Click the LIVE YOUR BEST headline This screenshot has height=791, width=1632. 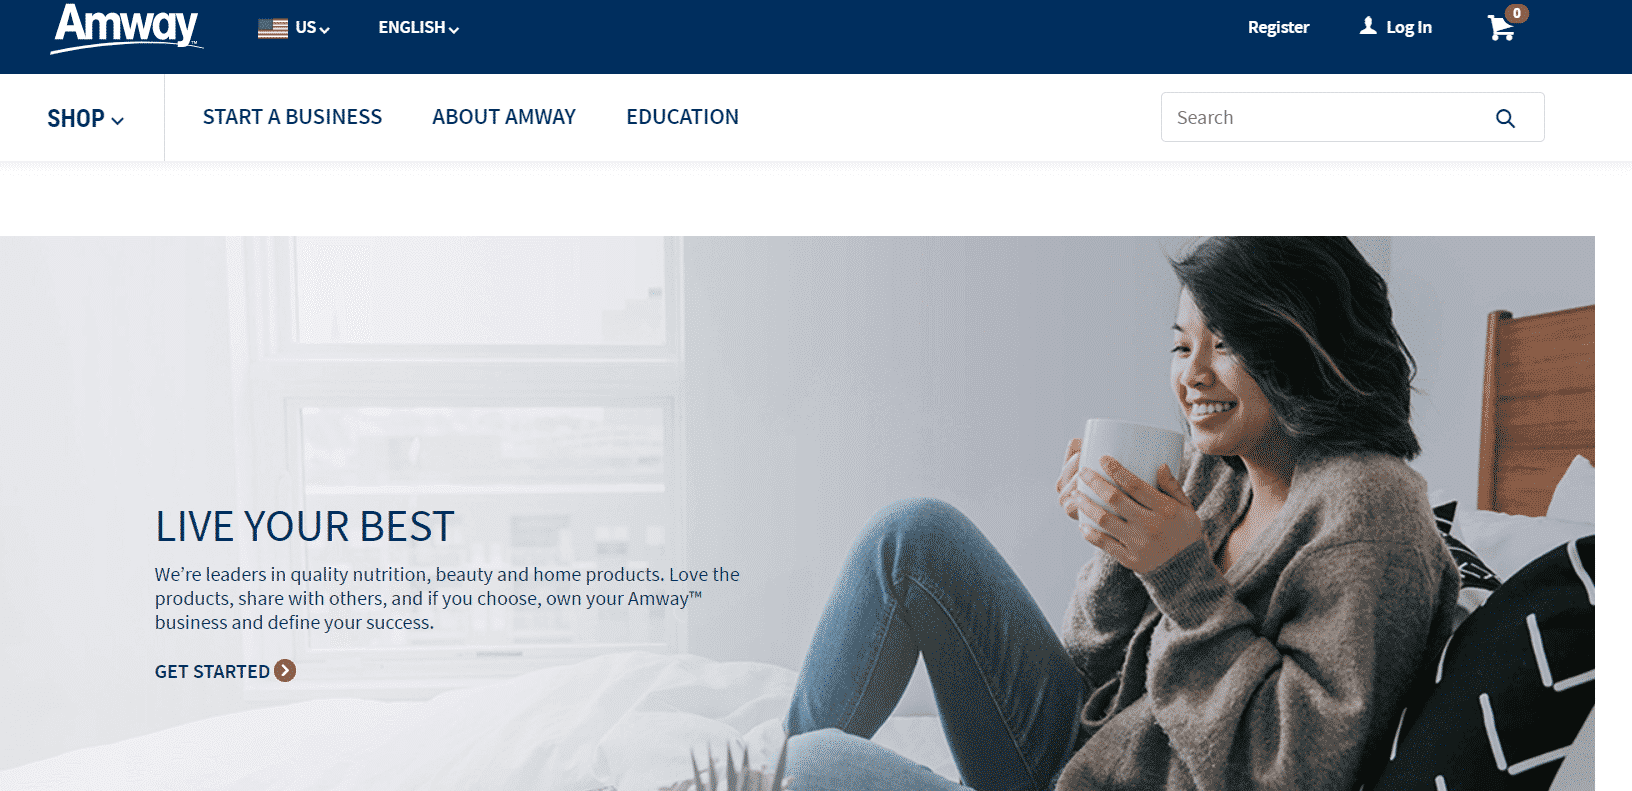305,527
